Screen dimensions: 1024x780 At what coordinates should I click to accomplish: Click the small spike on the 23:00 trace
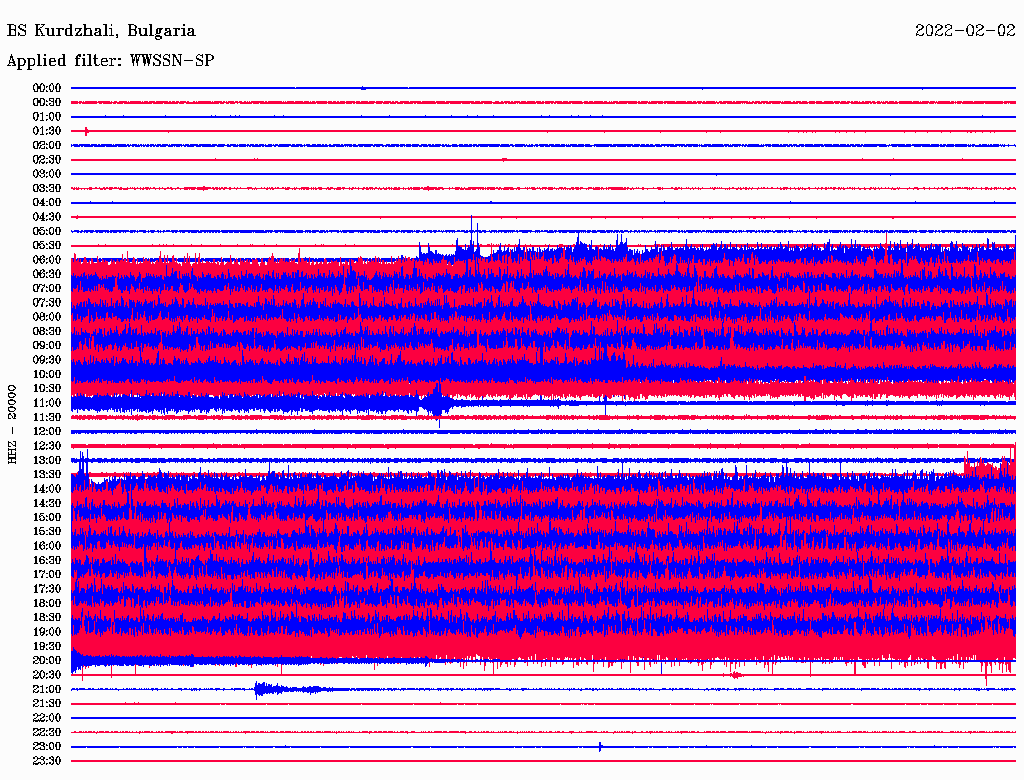[600, 747]
